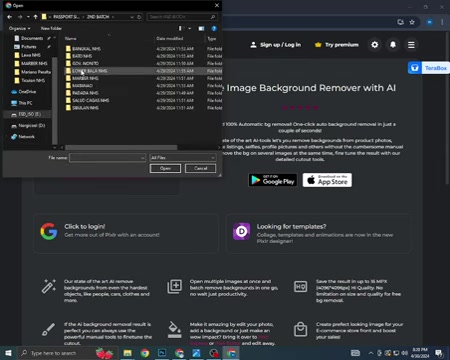This screenshot has height=360, width=450.
Task: Open Pictures in the navigation pane
Action: click(x=29, y=47)
